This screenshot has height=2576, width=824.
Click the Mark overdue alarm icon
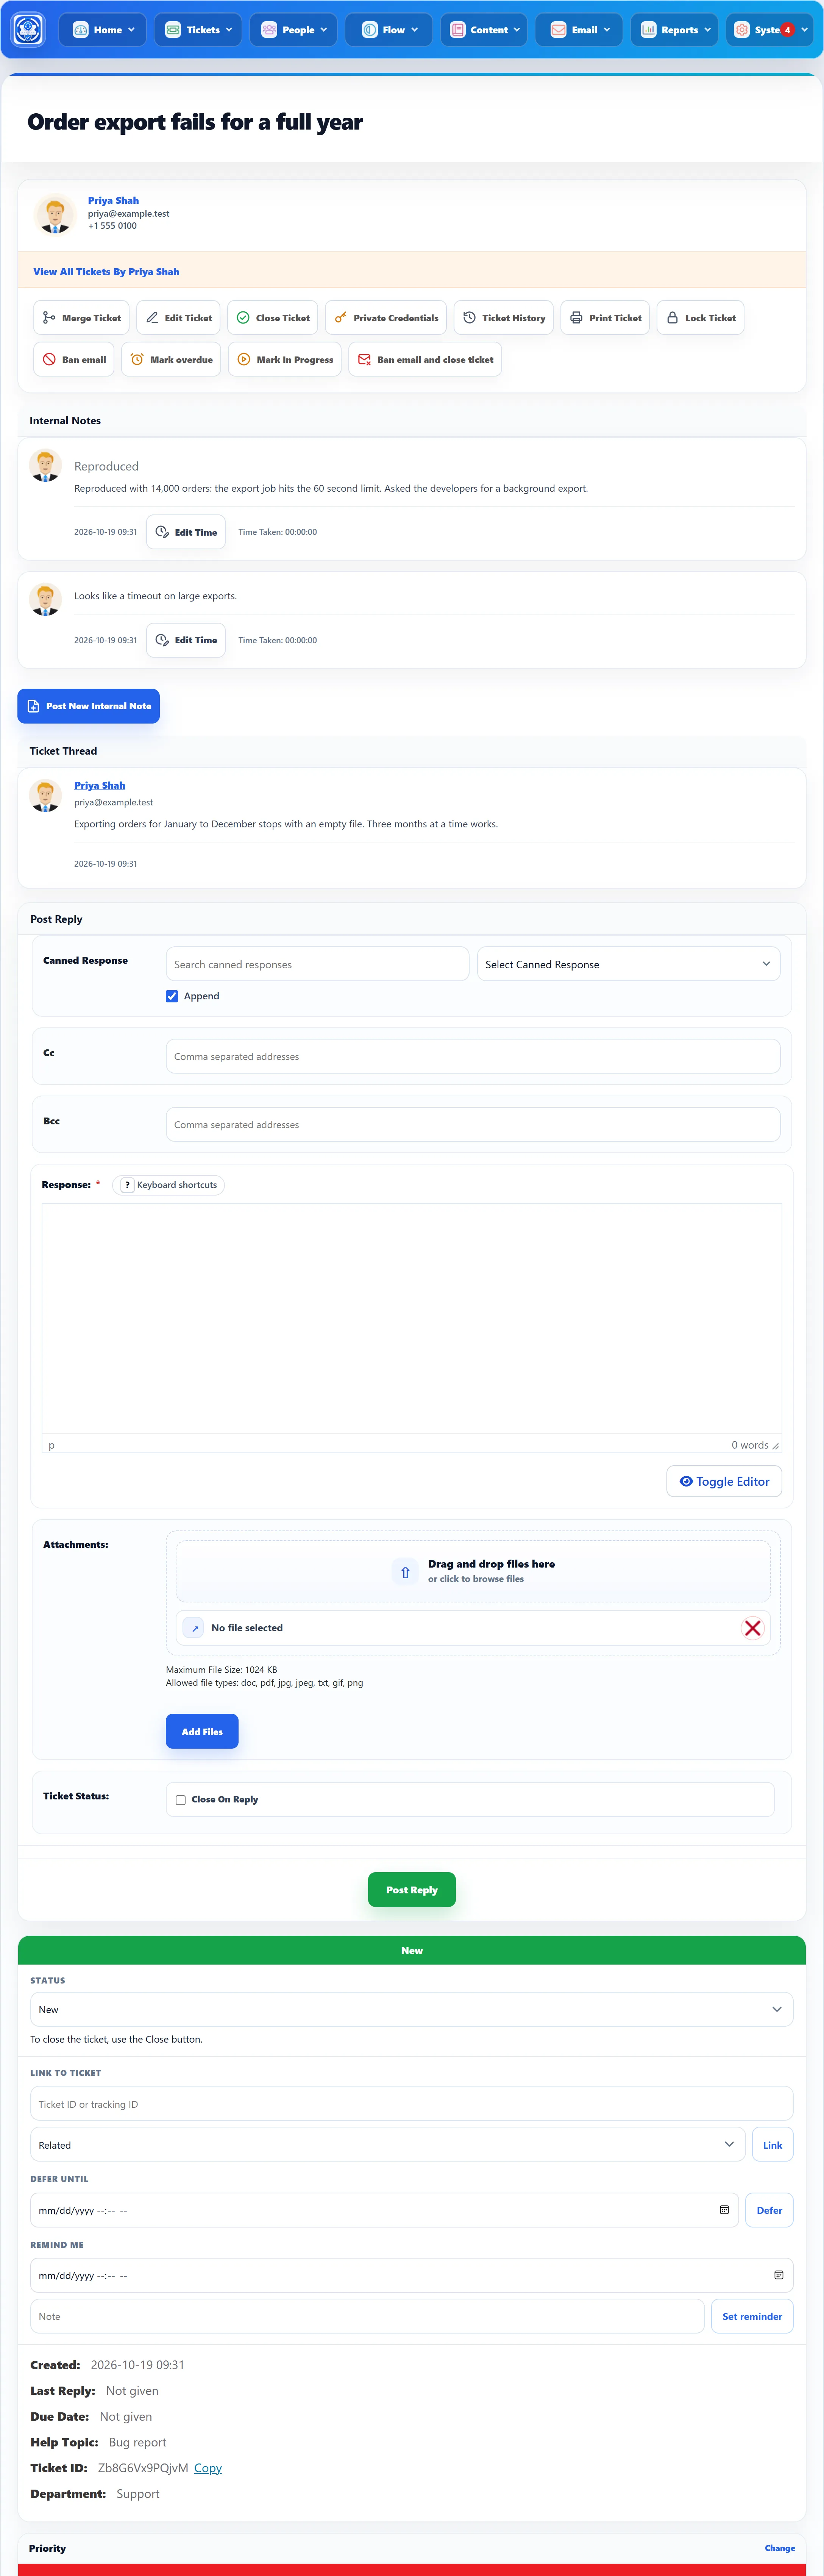[x=137, y=360]
